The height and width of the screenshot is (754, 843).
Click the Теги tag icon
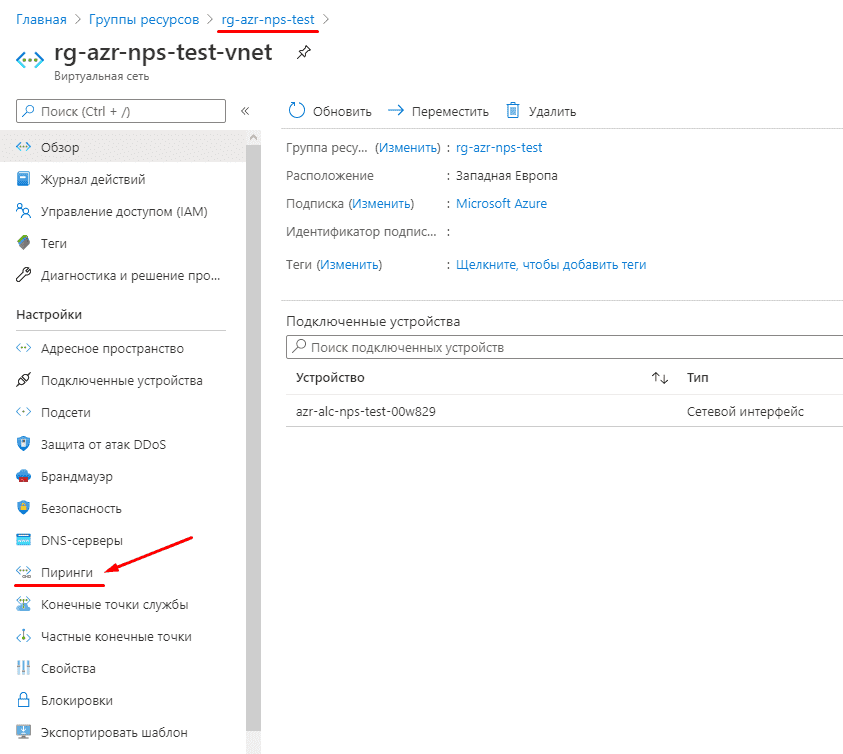25,243
